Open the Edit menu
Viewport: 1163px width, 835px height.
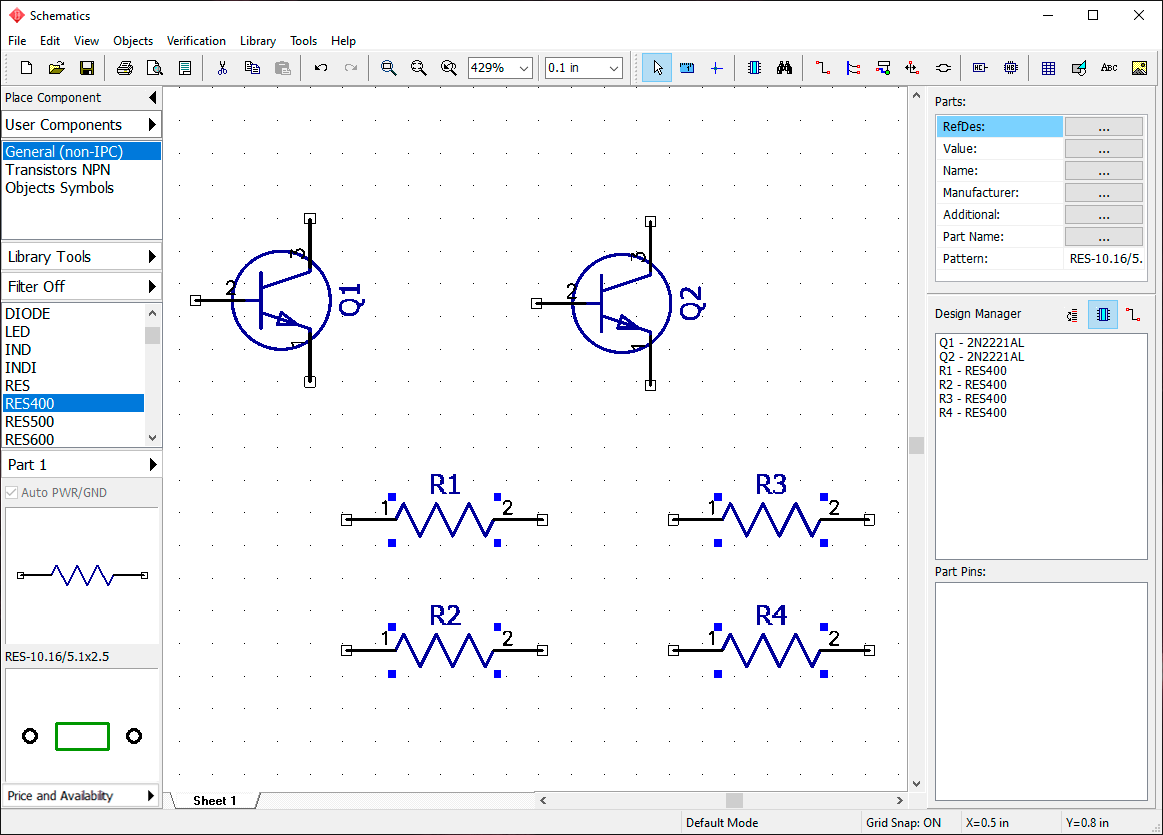(50, 41)
